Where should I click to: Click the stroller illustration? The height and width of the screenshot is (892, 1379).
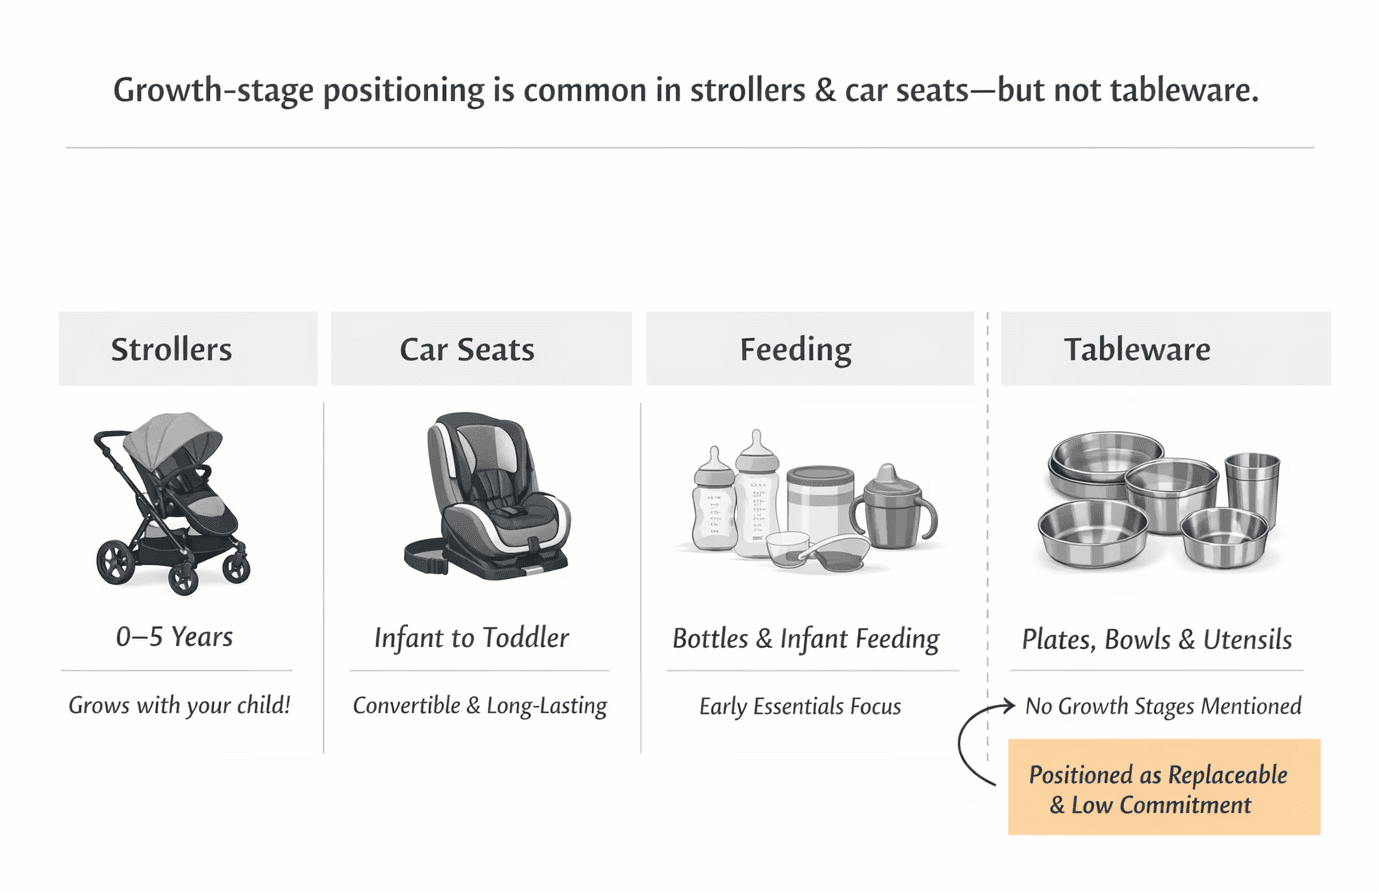click(172, 502)
